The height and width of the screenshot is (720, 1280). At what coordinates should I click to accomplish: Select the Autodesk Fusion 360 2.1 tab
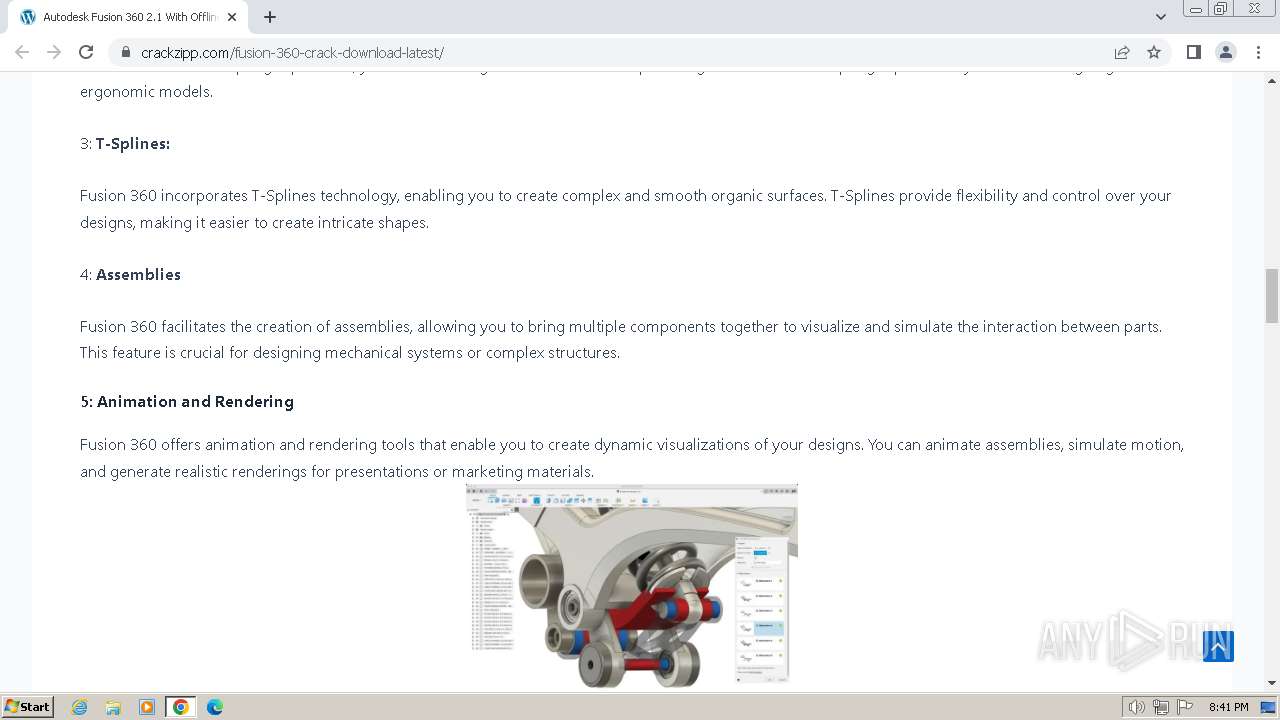coord(128,17)
